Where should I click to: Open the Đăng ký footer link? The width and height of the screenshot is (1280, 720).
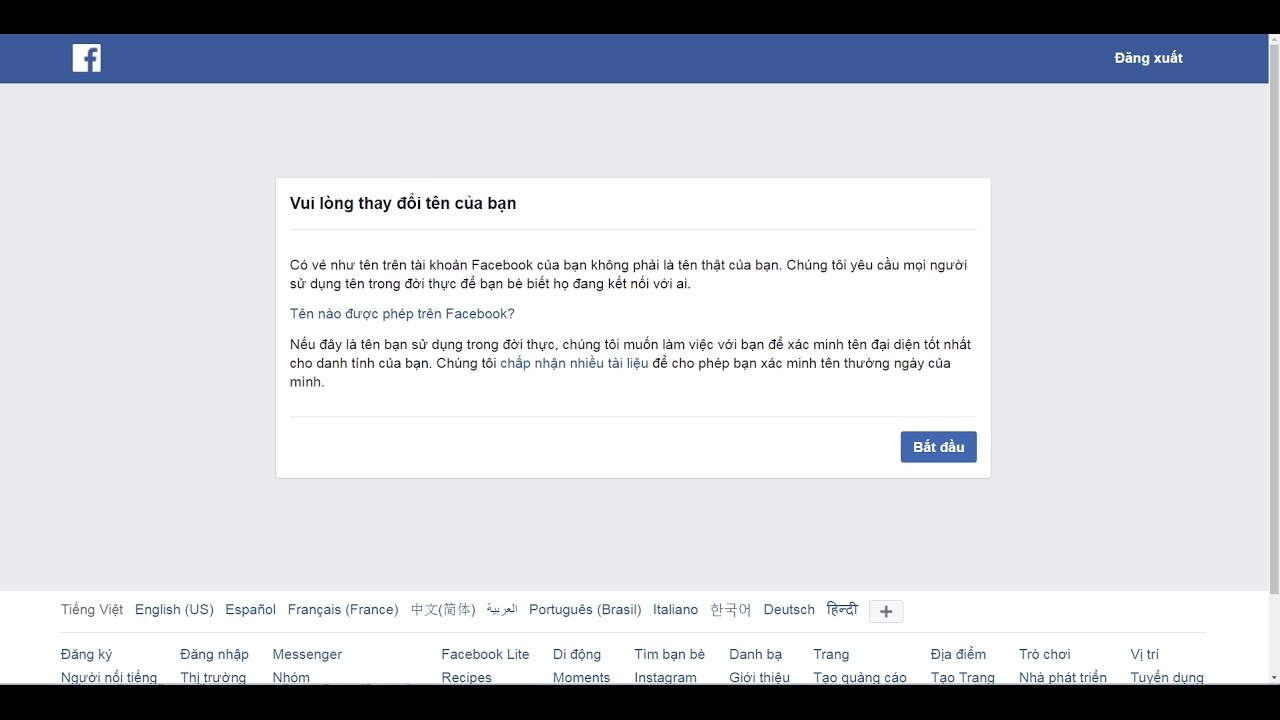click(x=86, y=654)
